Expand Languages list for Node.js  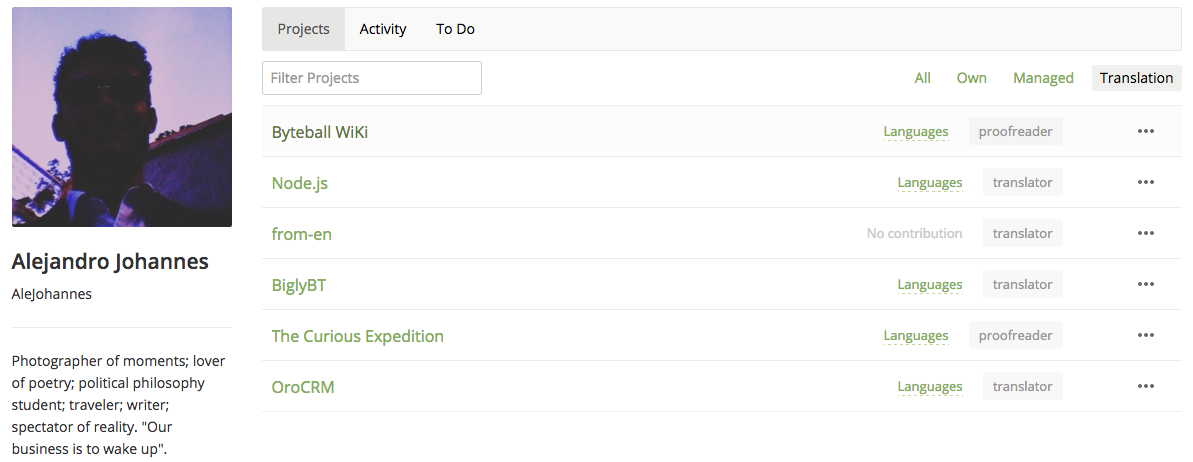pos(929,183)
